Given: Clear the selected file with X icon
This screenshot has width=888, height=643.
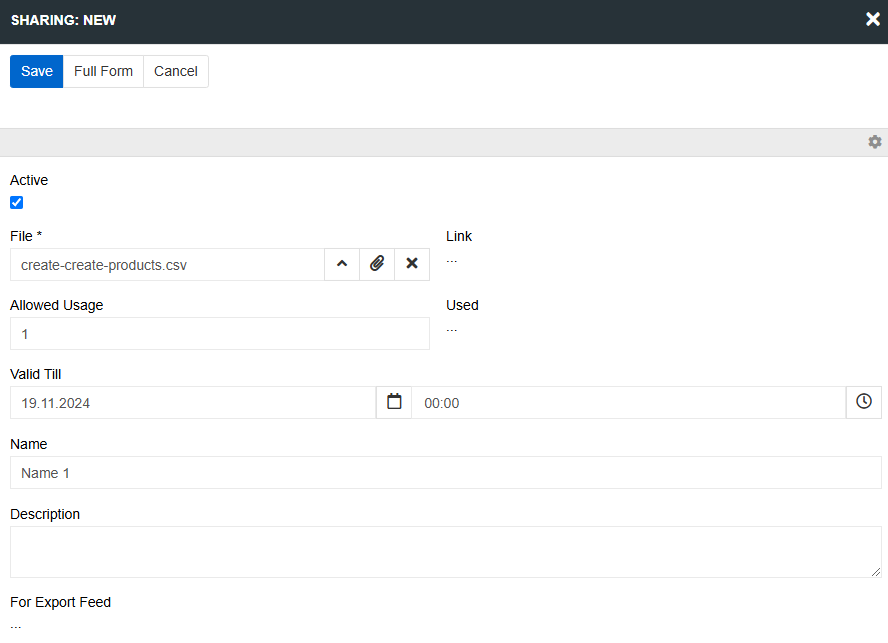Looking at the screenshot, I should point(412,265).
